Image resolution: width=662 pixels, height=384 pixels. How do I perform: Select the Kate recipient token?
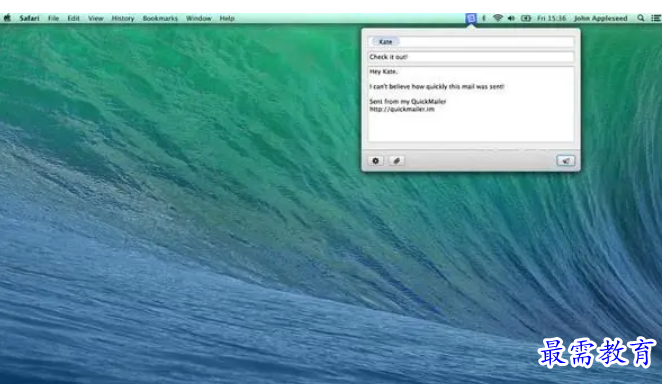click(x=385, y=42)
